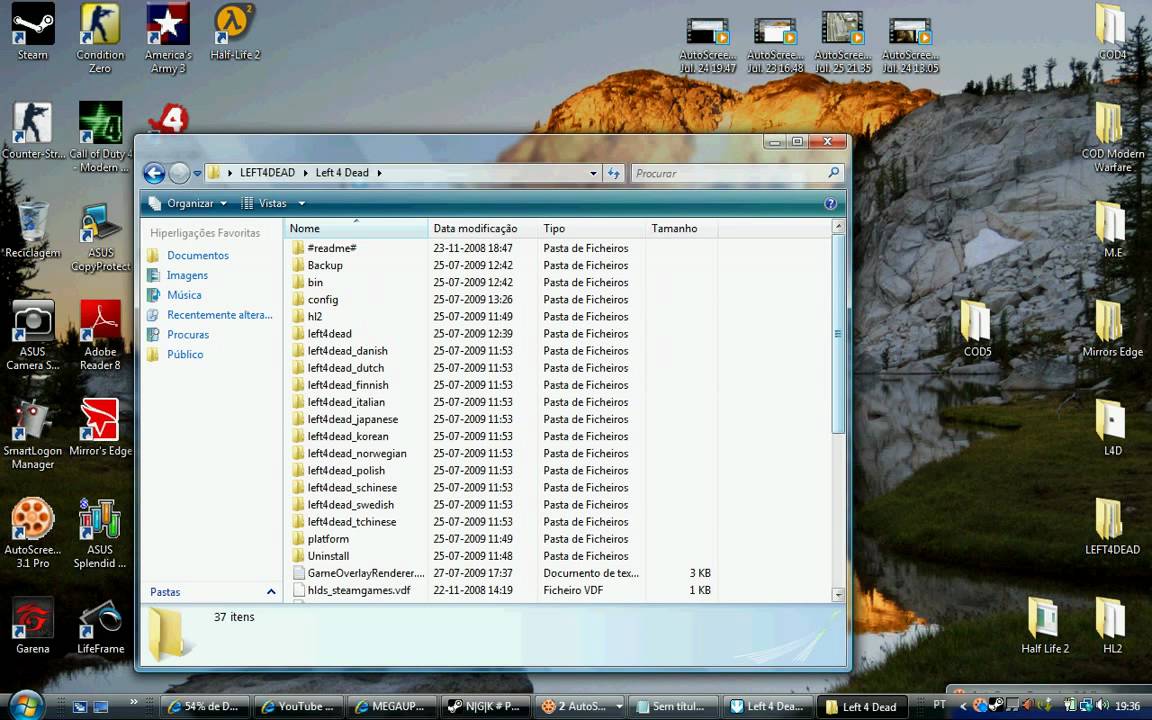Select the ASUS CopyProtect icon
The height and width of the screenshot is (720, 1152).
pos(100,237)
